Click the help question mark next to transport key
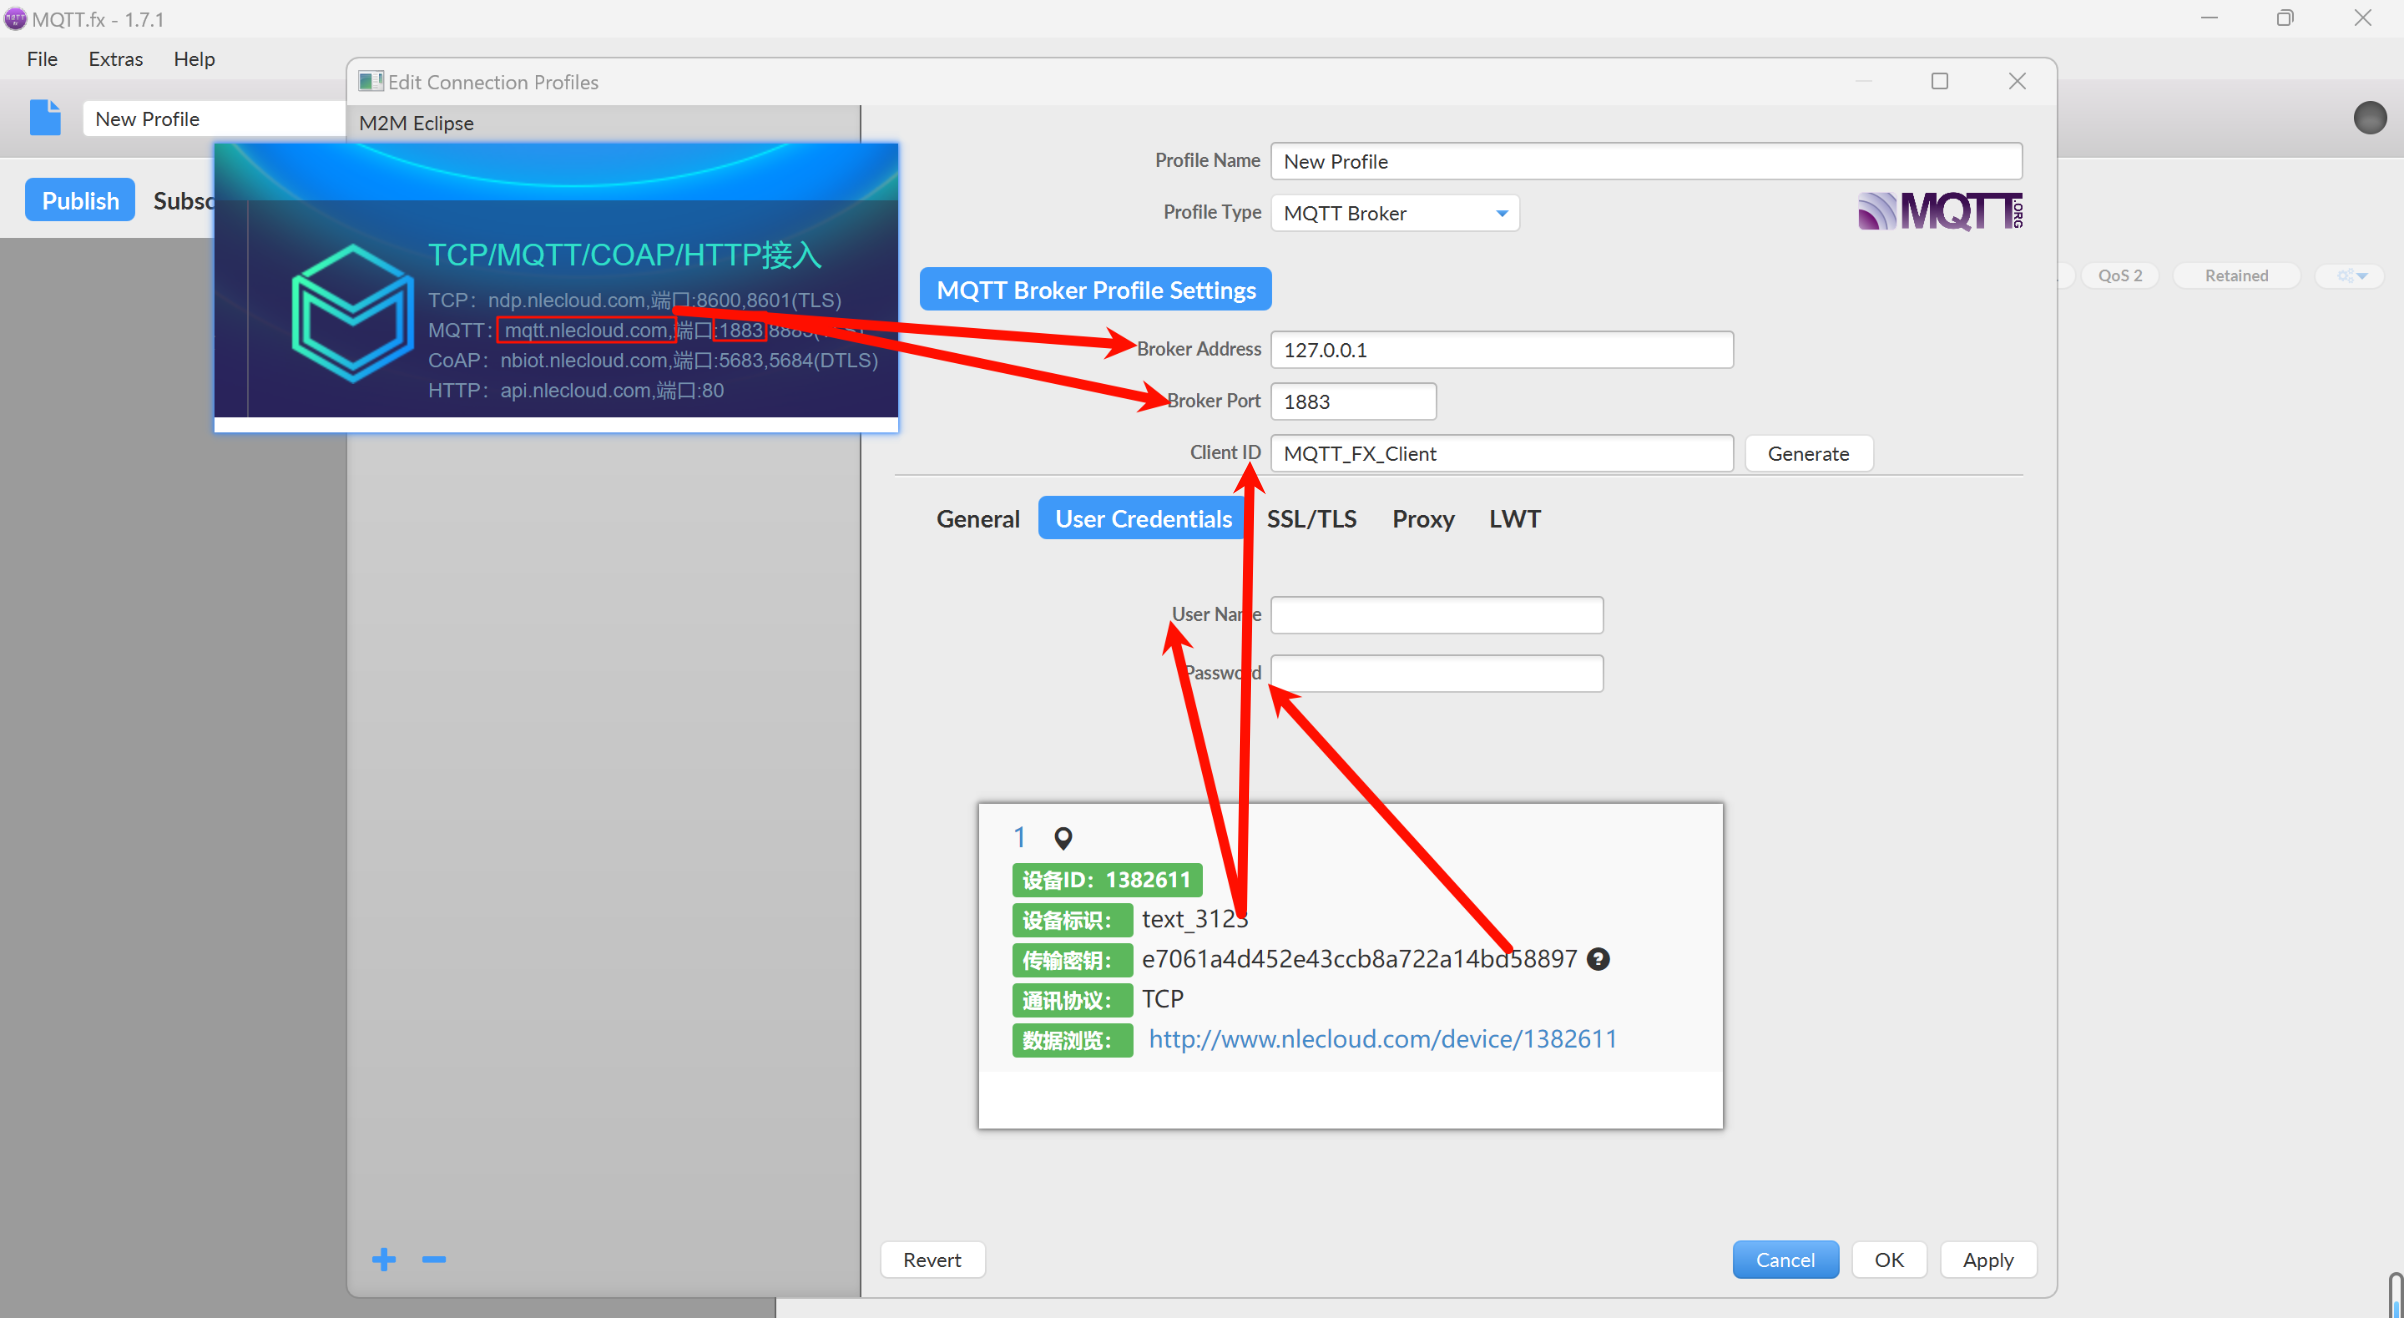The width and height of the screenshot is (2404, 1319). pyautogui.click(x=1598, y=960)
